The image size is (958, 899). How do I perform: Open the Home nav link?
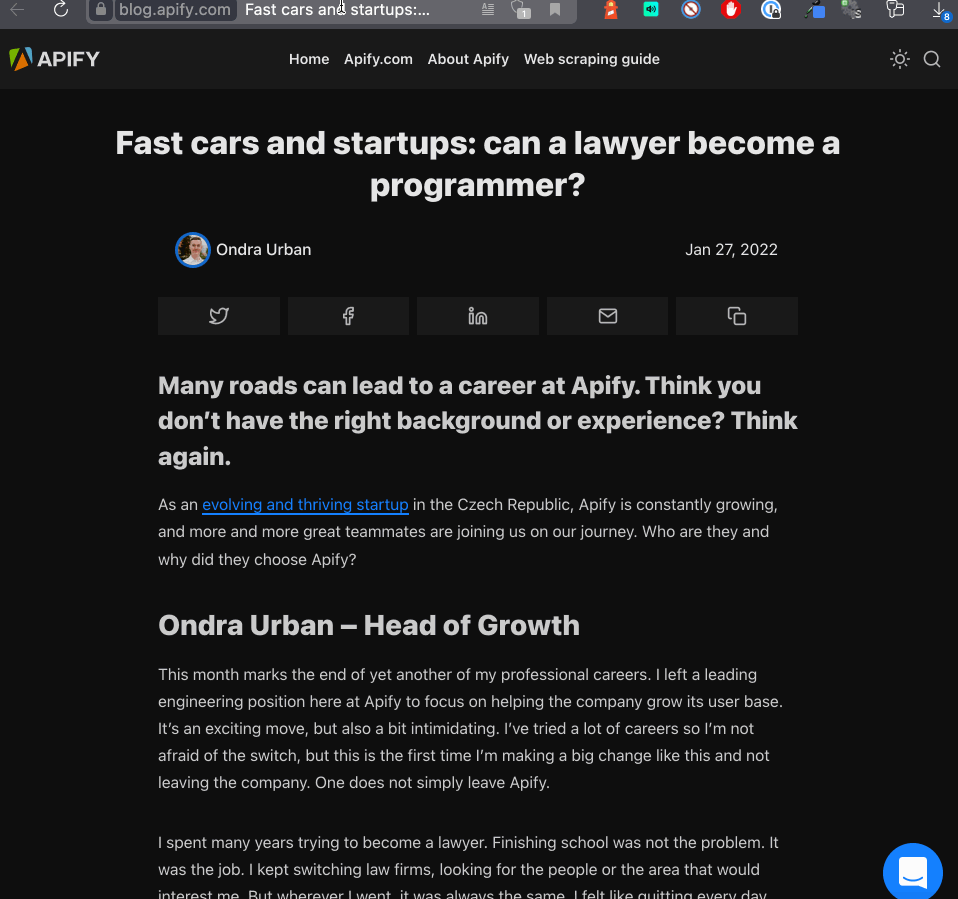coord(309,59)
